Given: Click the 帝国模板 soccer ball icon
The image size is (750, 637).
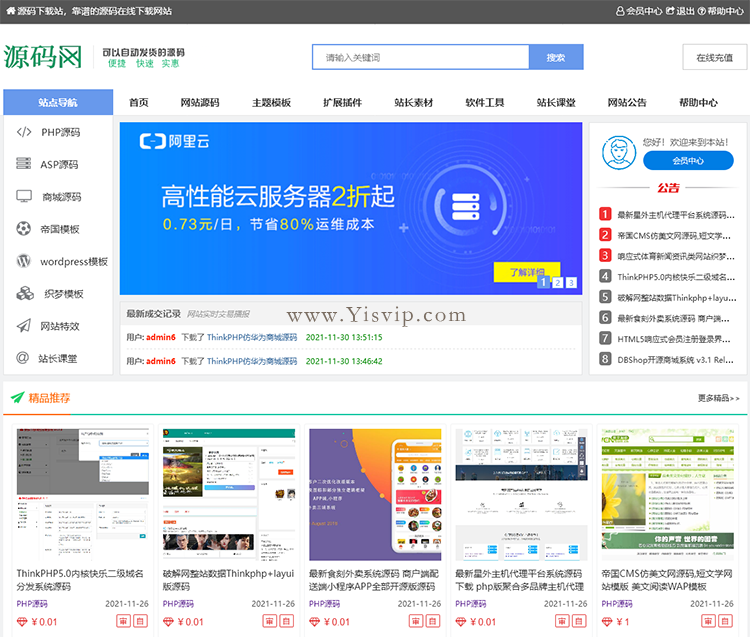Looking at the screenshot, I should 23,229.
